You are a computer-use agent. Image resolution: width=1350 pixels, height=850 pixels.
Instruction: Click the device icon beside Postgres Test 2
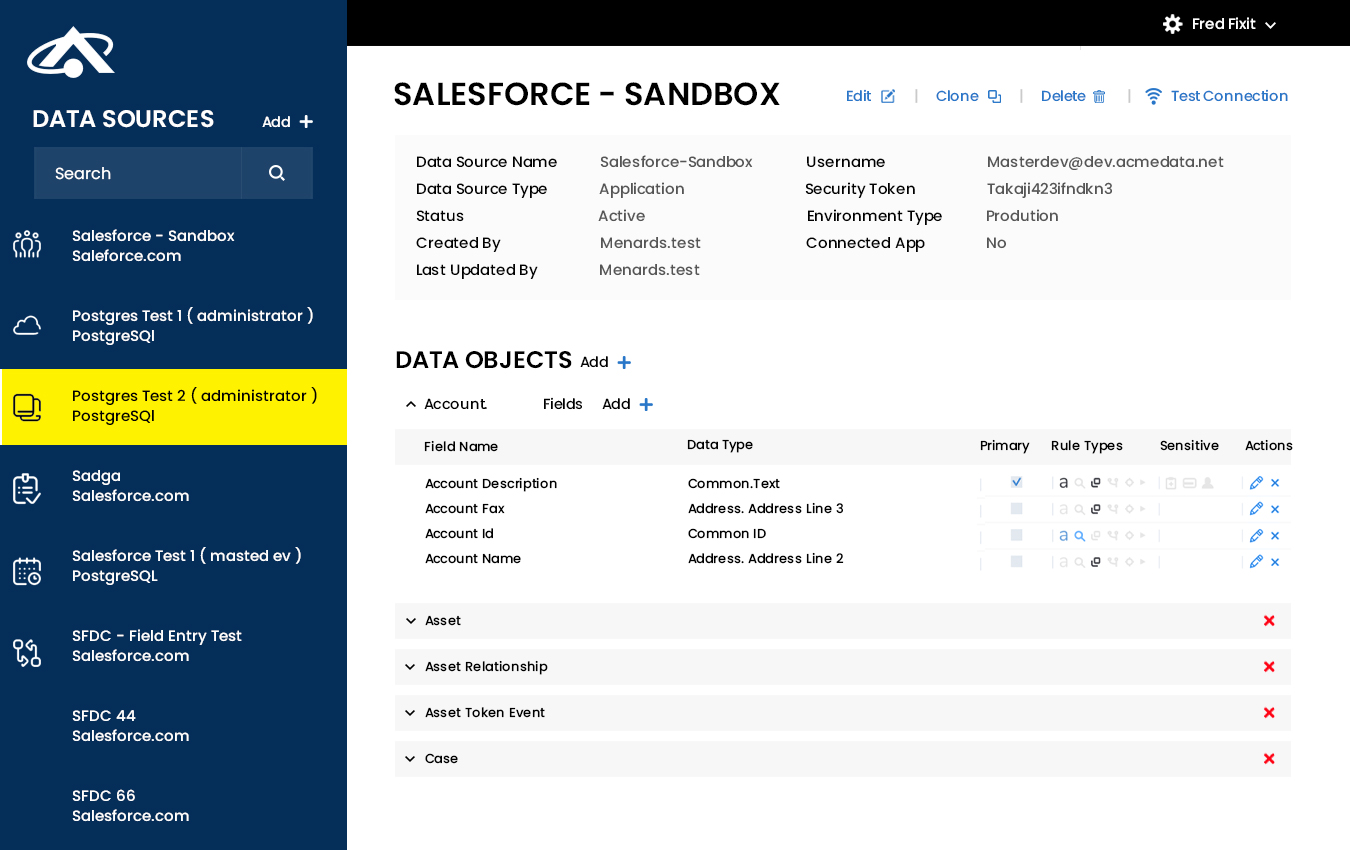[27, 407]
